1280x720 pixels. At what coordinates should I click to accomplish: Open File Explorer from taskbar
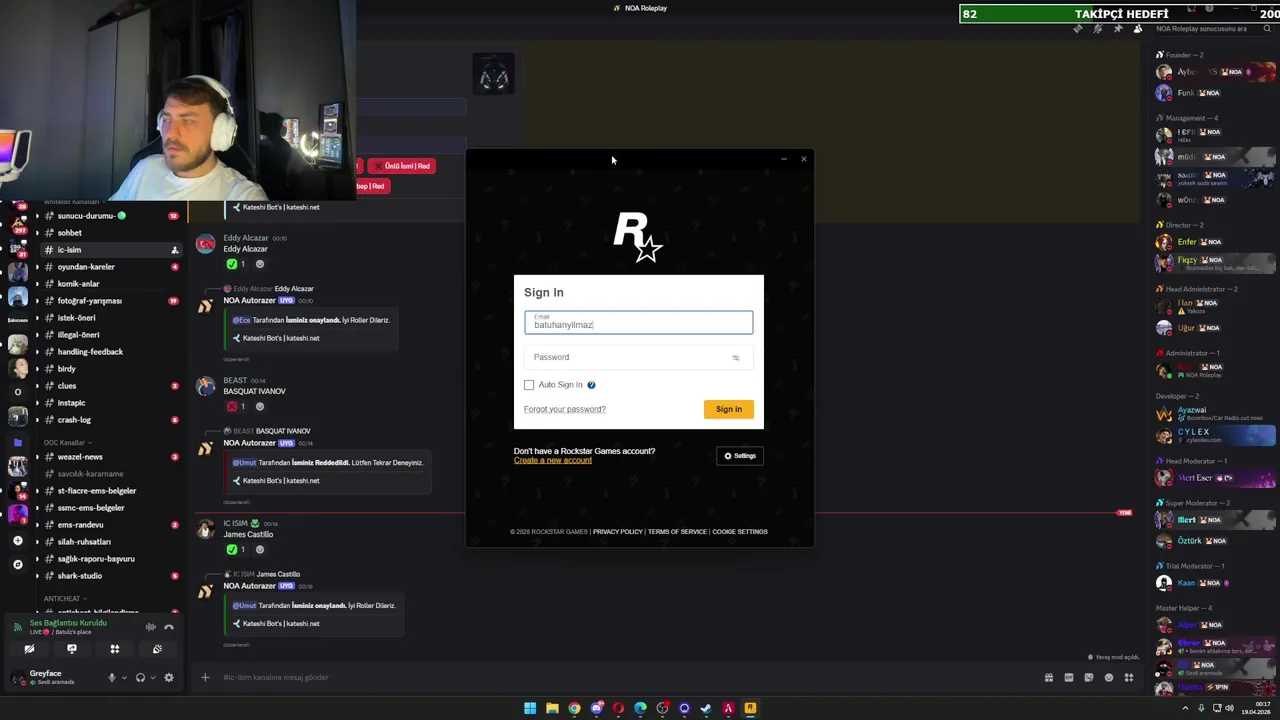552,709
